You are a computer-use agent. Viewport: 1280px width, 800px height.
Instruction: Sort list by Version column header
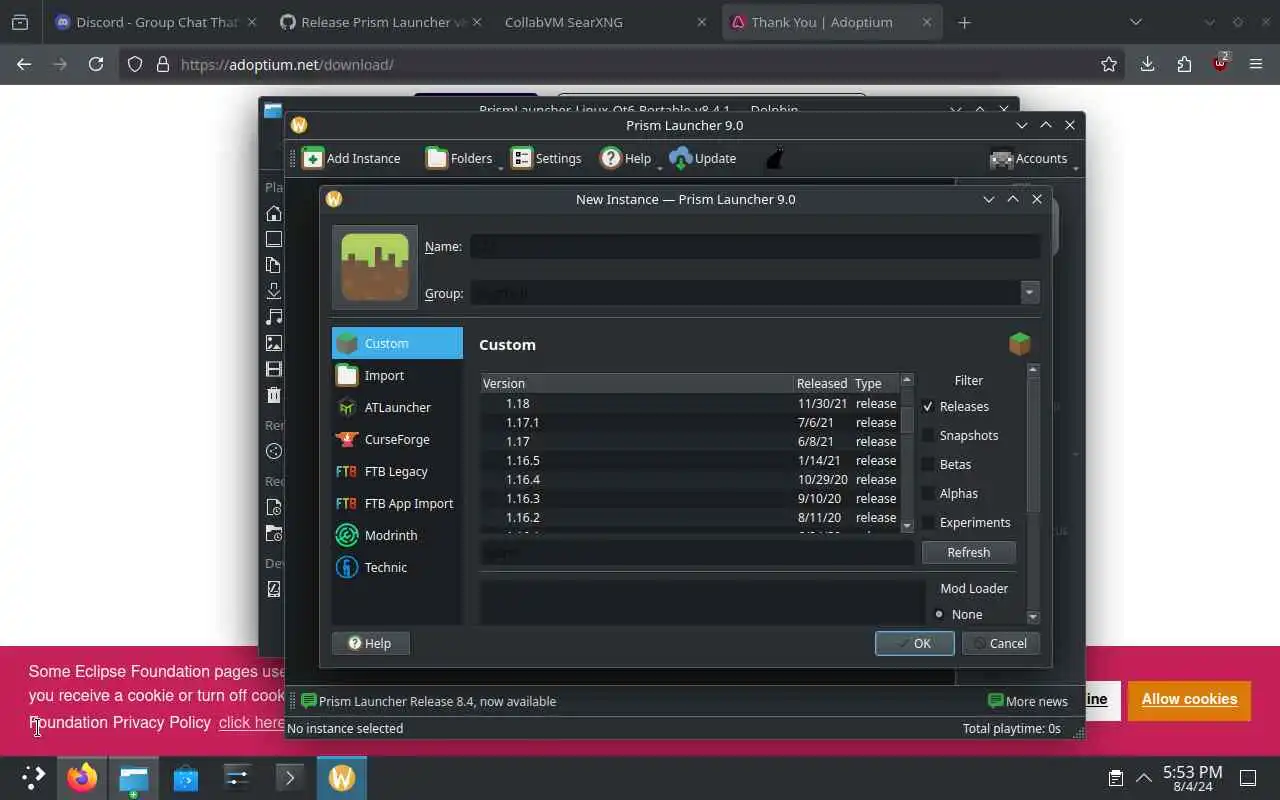[x=637, y=383]
